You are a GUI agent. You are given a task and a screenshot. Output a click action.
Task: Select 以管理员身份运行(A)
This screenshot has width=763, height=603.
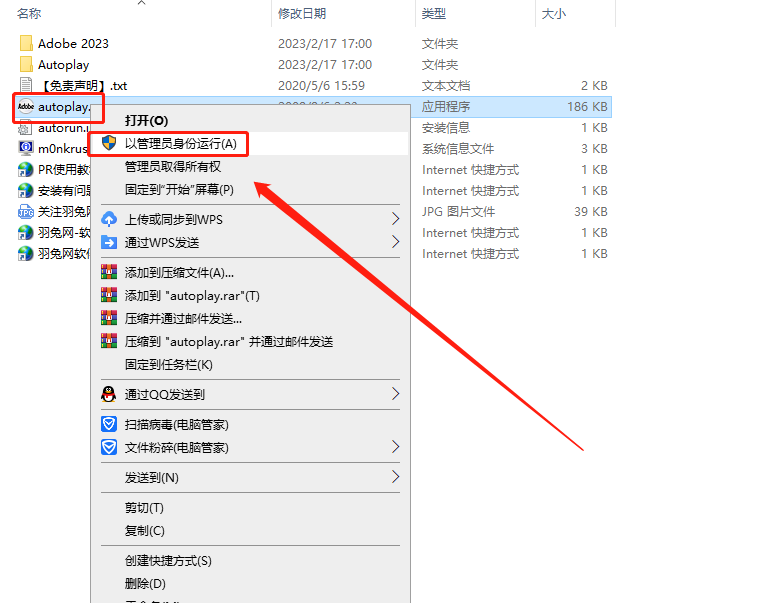(181, 144)
